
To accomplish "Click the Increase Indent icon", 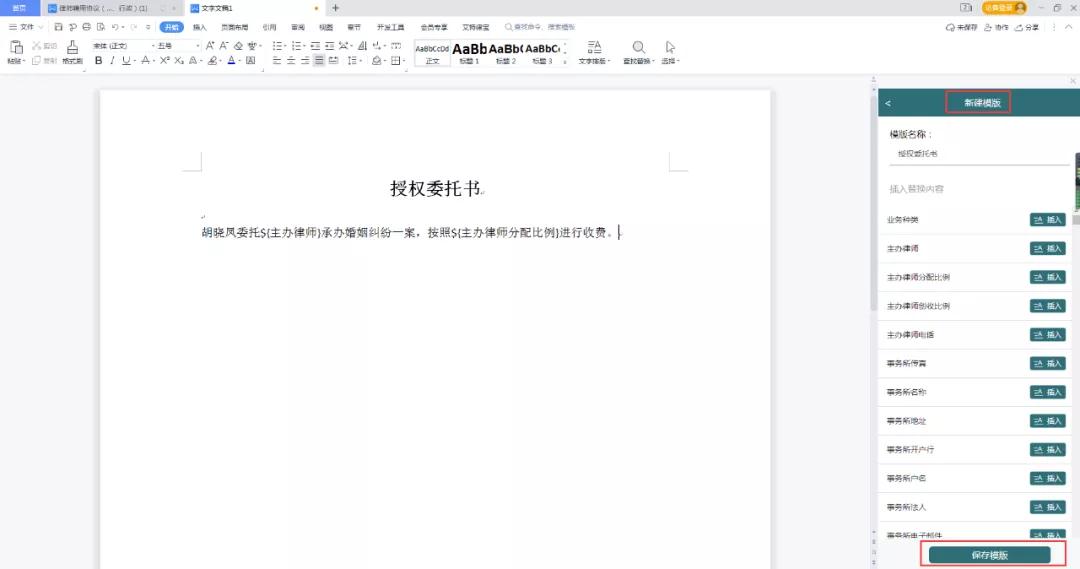I will tap(329, 45).
